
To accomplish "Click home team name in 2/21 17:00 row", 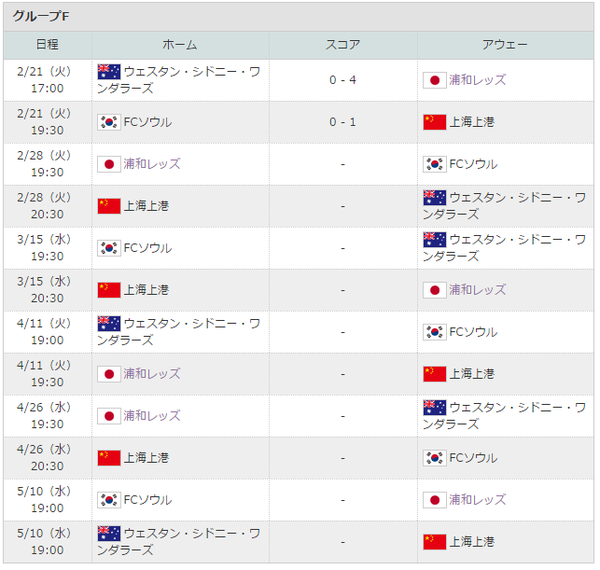I will 179,80.
